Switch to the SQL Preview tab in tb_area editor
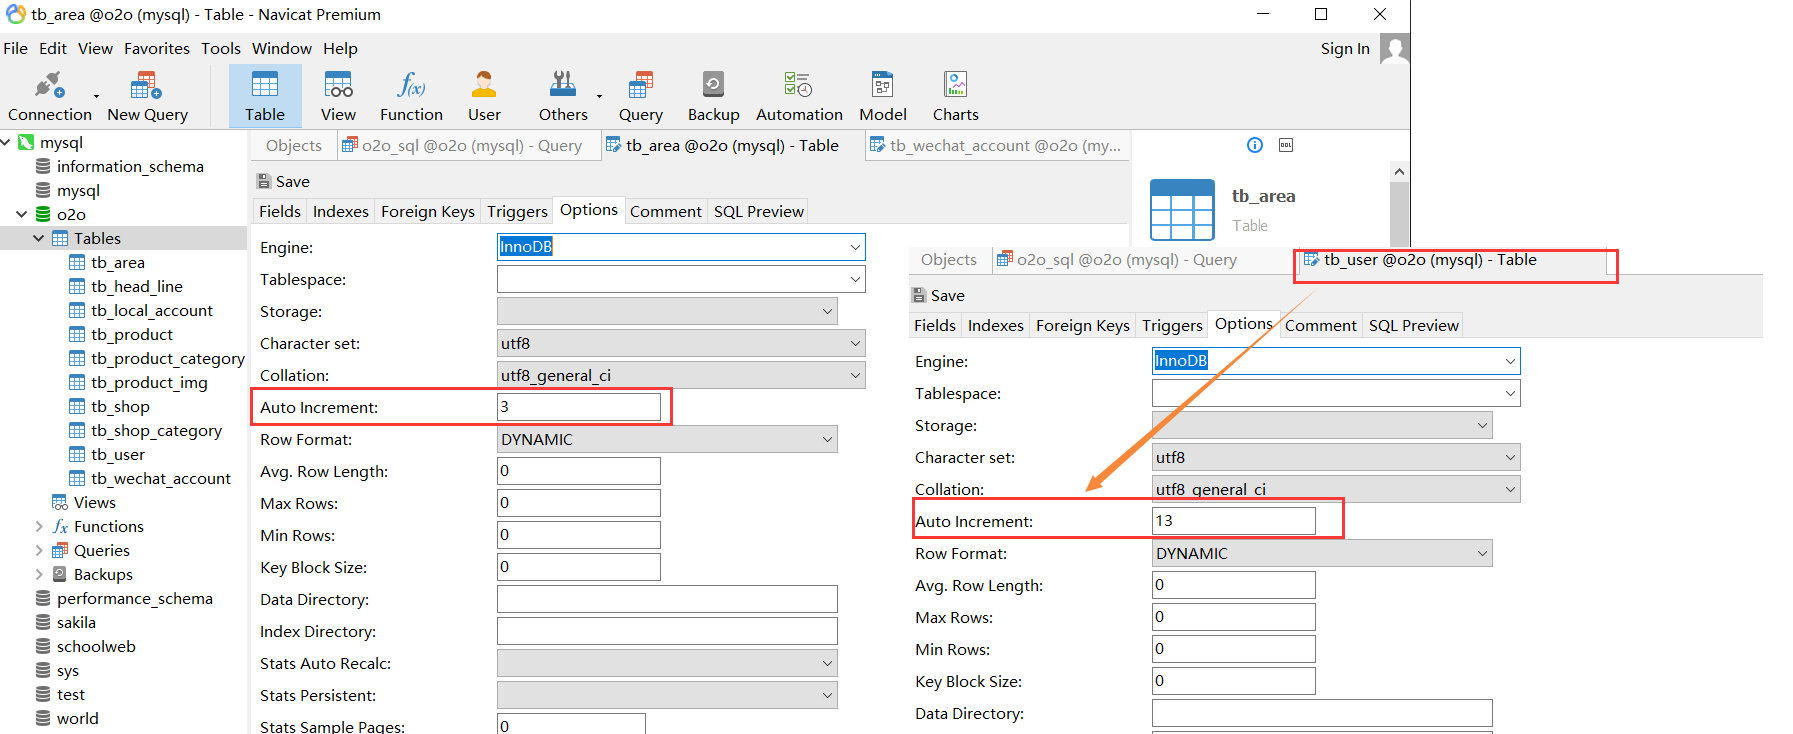The height and width of the screenshot is (734, 1793). (758, 211)
